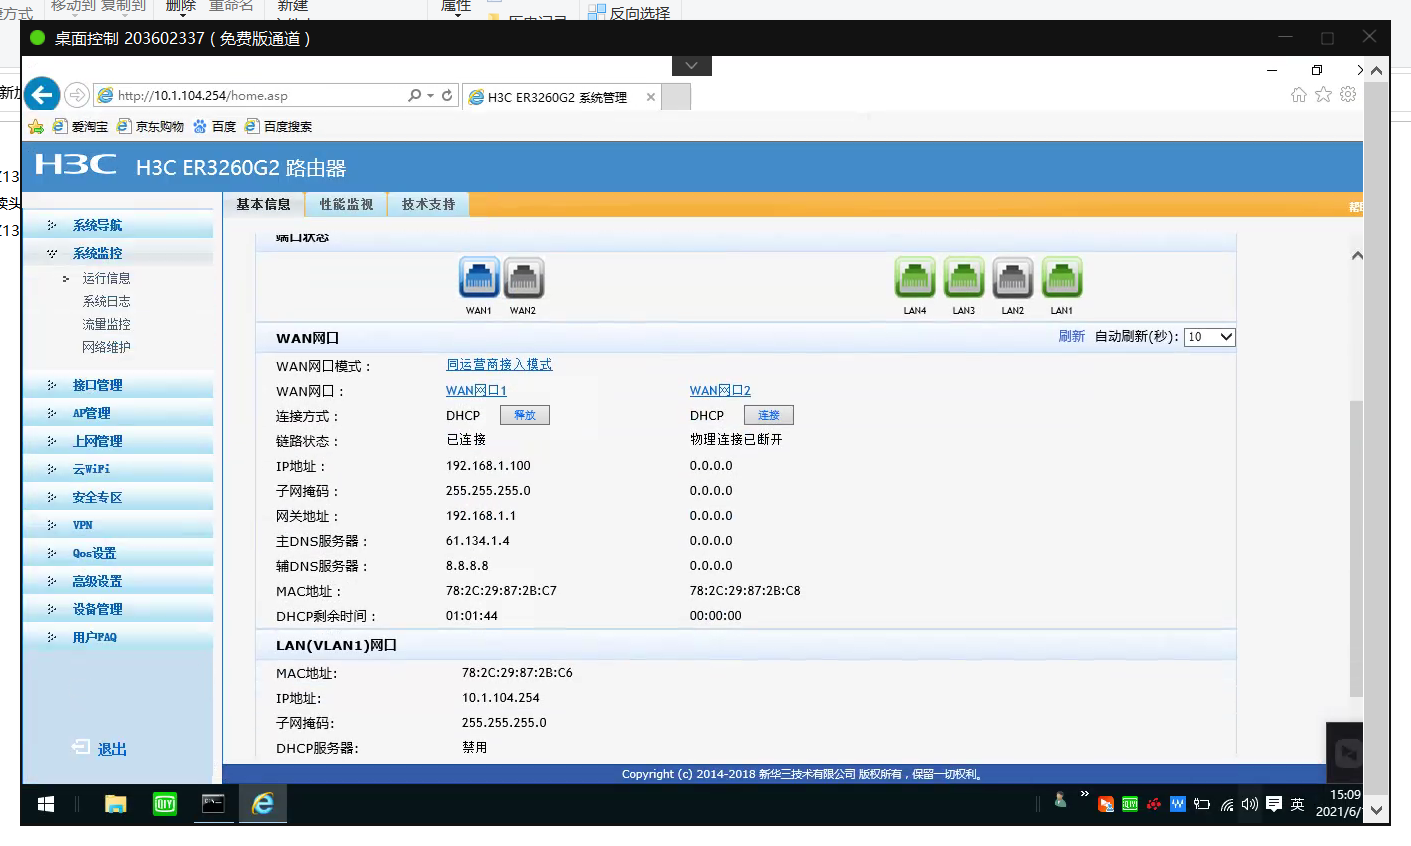This screenshot has height=846, width=1411.
Task: Collapse the 系统监控 menu section
Action: tap(97, 253)
